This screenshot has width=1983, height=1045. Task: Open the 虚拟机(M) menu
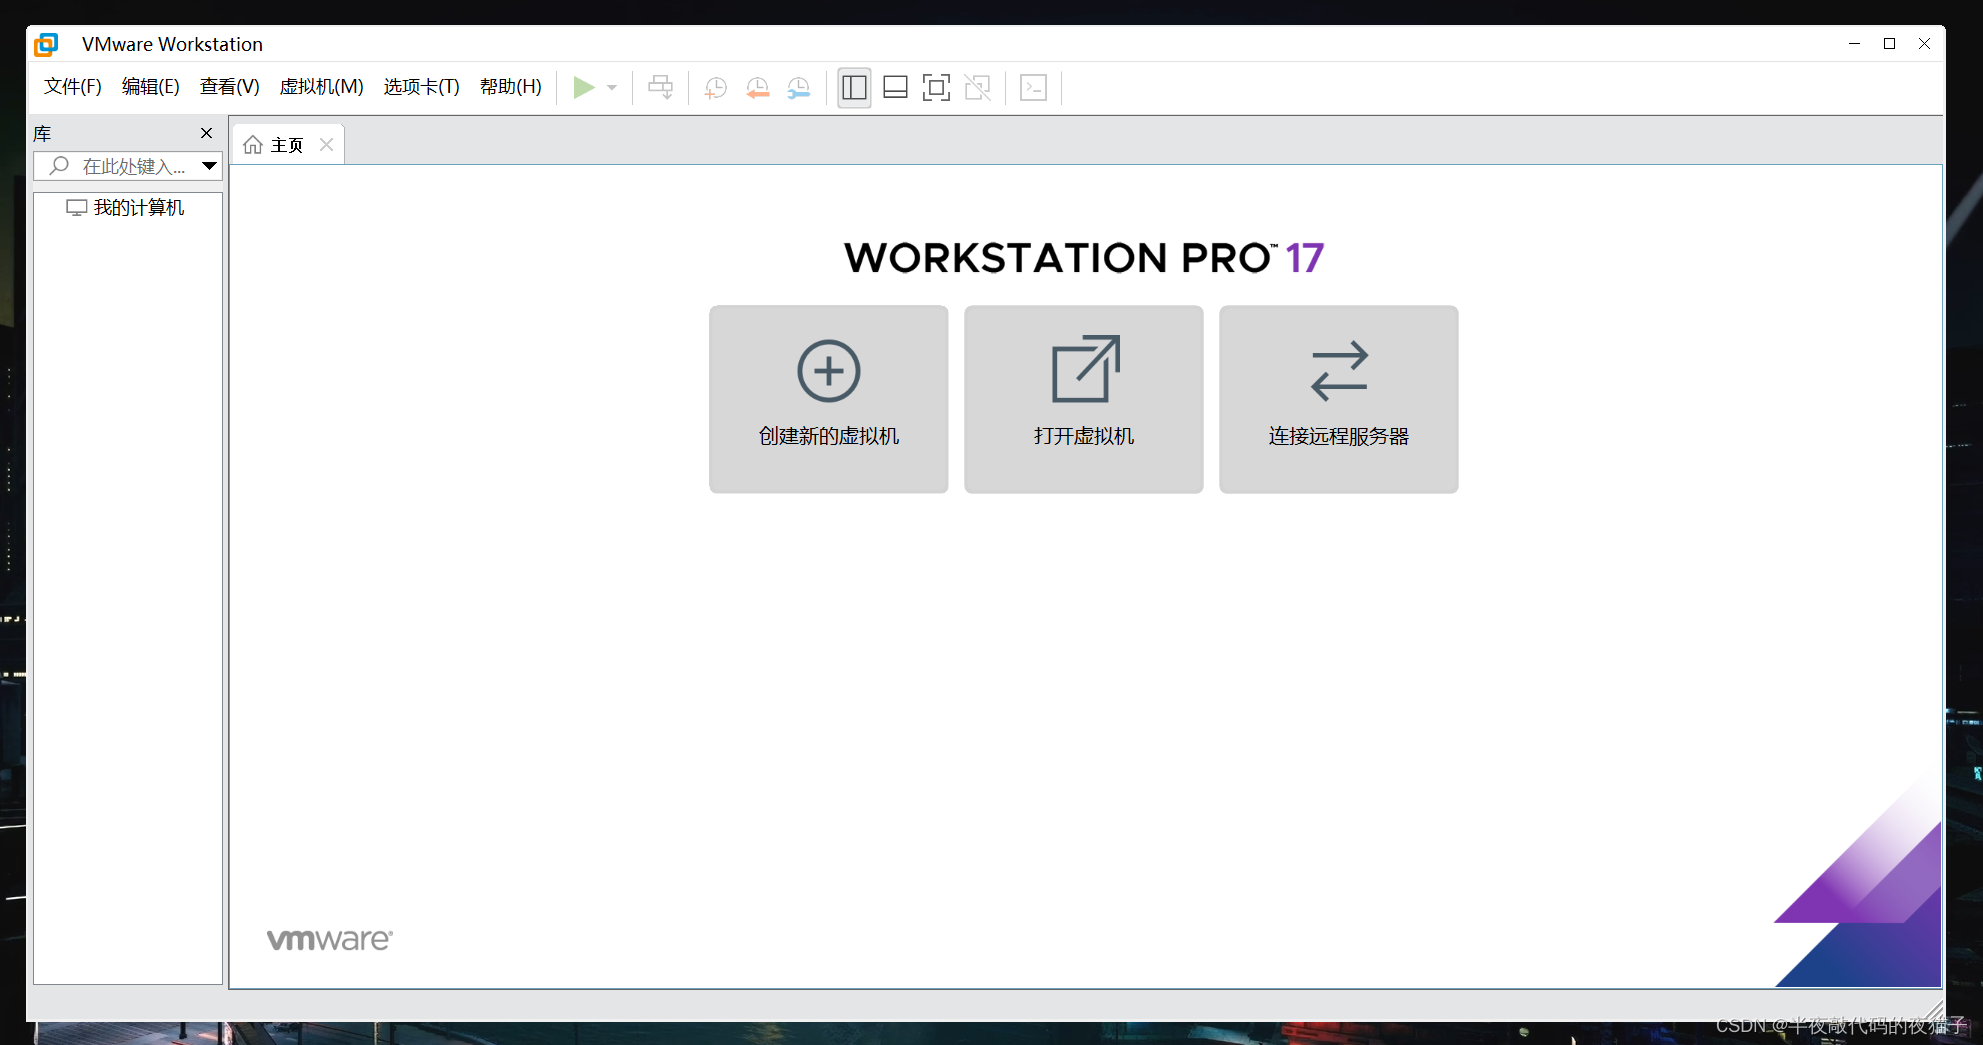coord(321,87)
